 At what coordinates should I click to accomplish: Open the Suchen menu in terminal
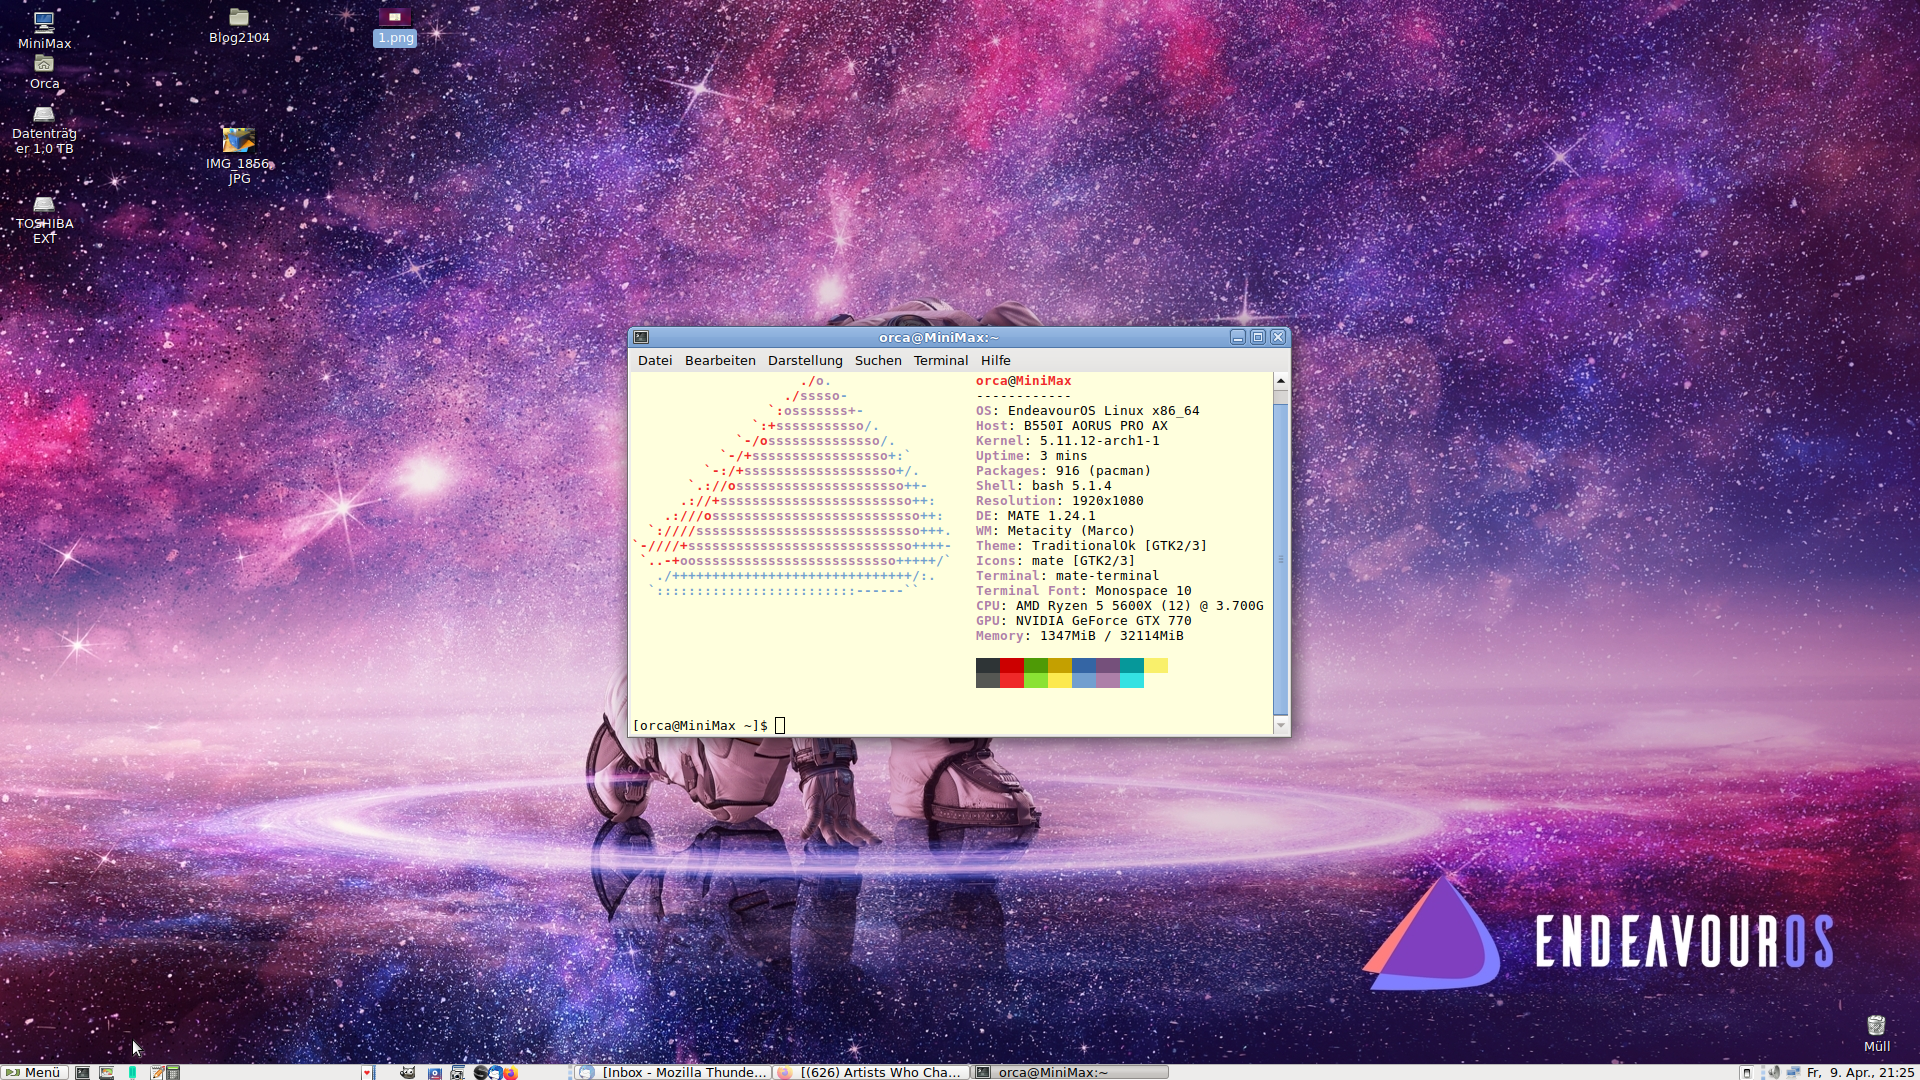pyautogui.click(x=878, y=360)
